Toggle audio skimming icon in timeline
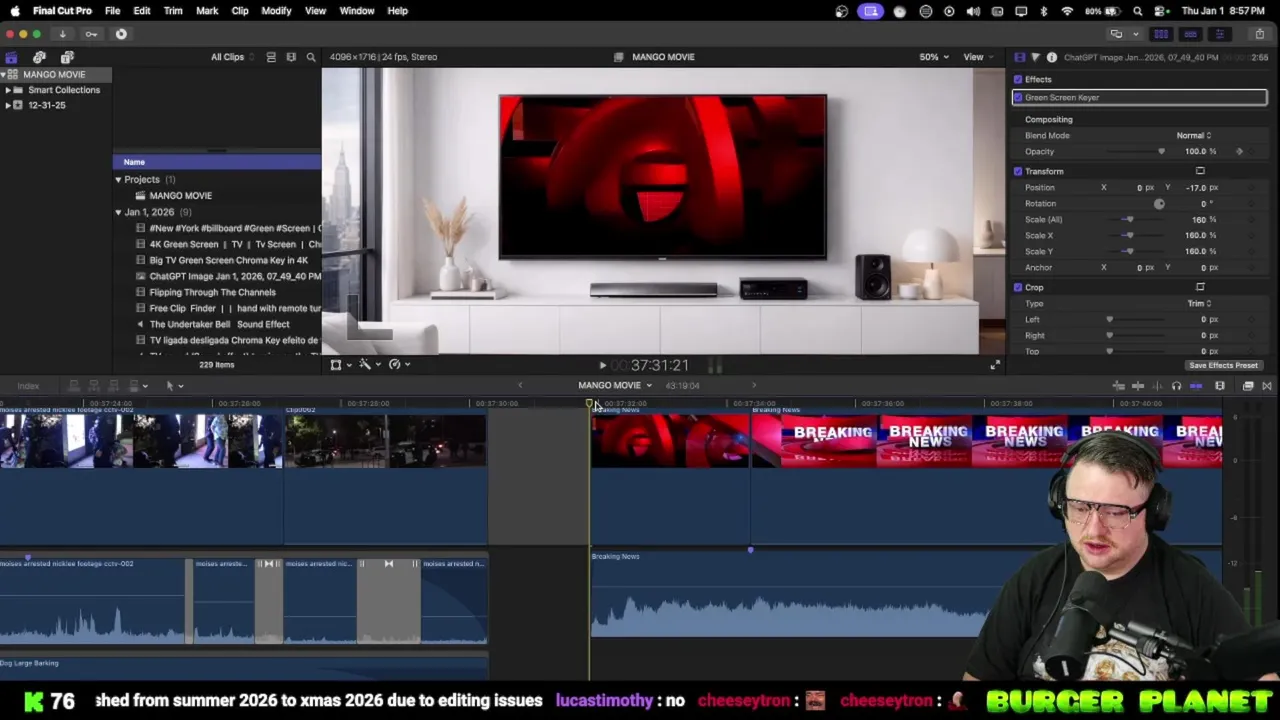The height and width of the screenshot is (720, 1280). 1157,386
